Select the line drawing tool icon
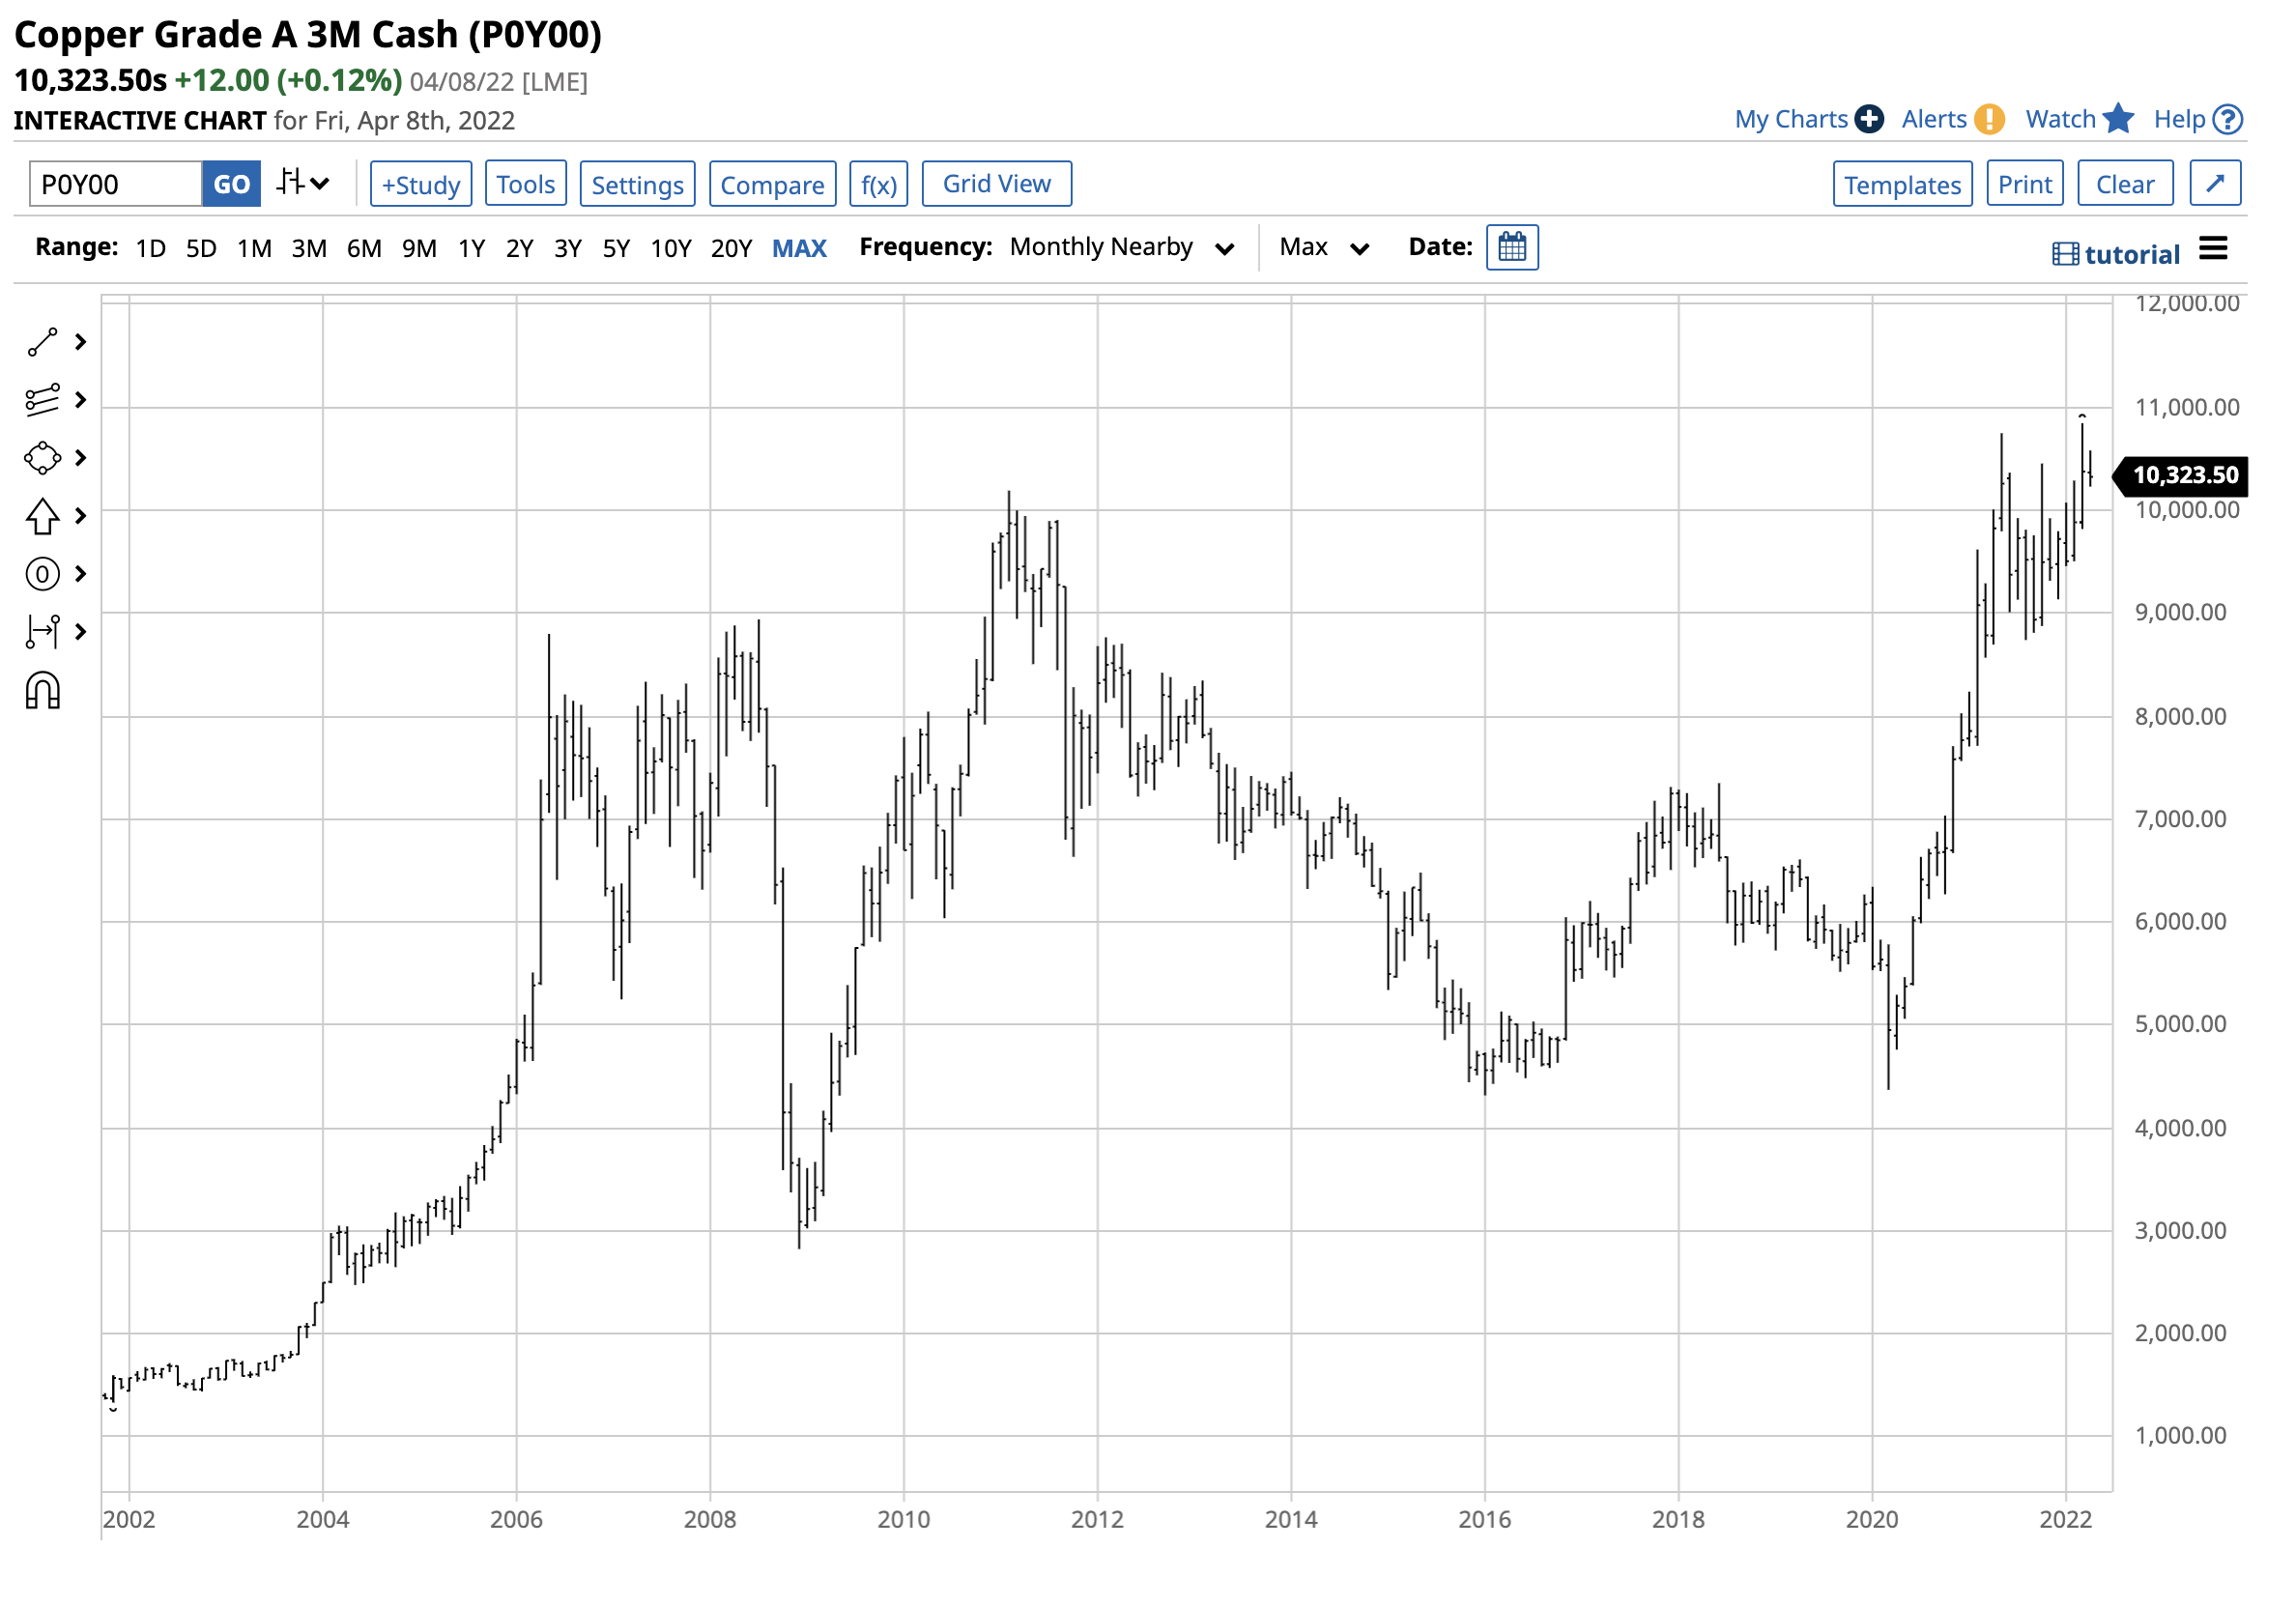This screenshot has height=1606, width=2296. pos(42,343)
